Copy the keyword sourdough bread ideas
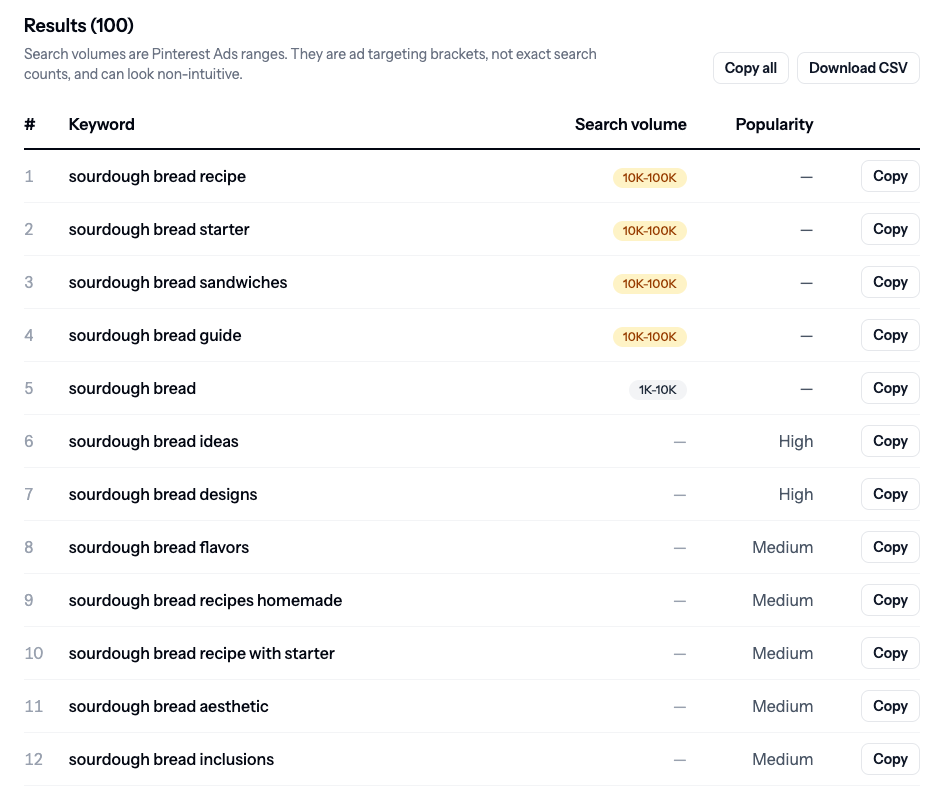The width and height of the screenshot is (944, 792). pyautogui.click(x=890, y=441)
